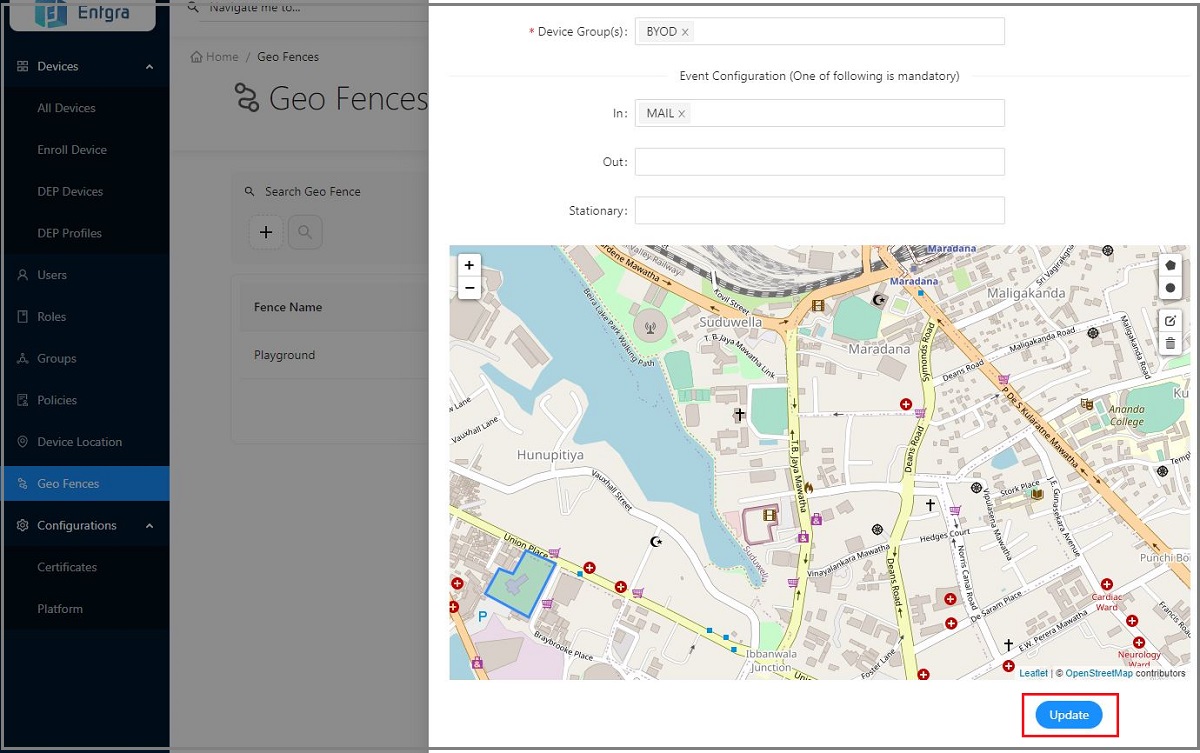Open the Stationary event dropdown field
1200x753 pixels.
(x=819, y=211)
